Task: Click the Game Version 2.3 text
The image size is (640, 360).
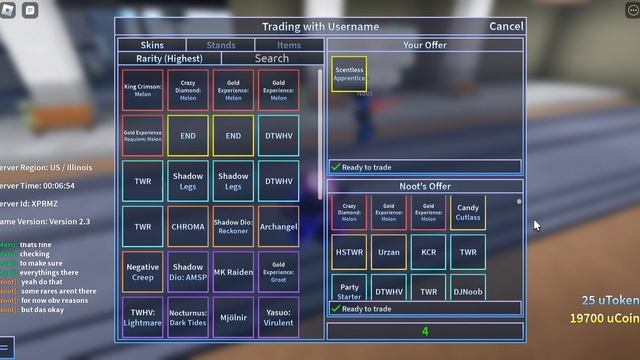Action: (45, 222)
